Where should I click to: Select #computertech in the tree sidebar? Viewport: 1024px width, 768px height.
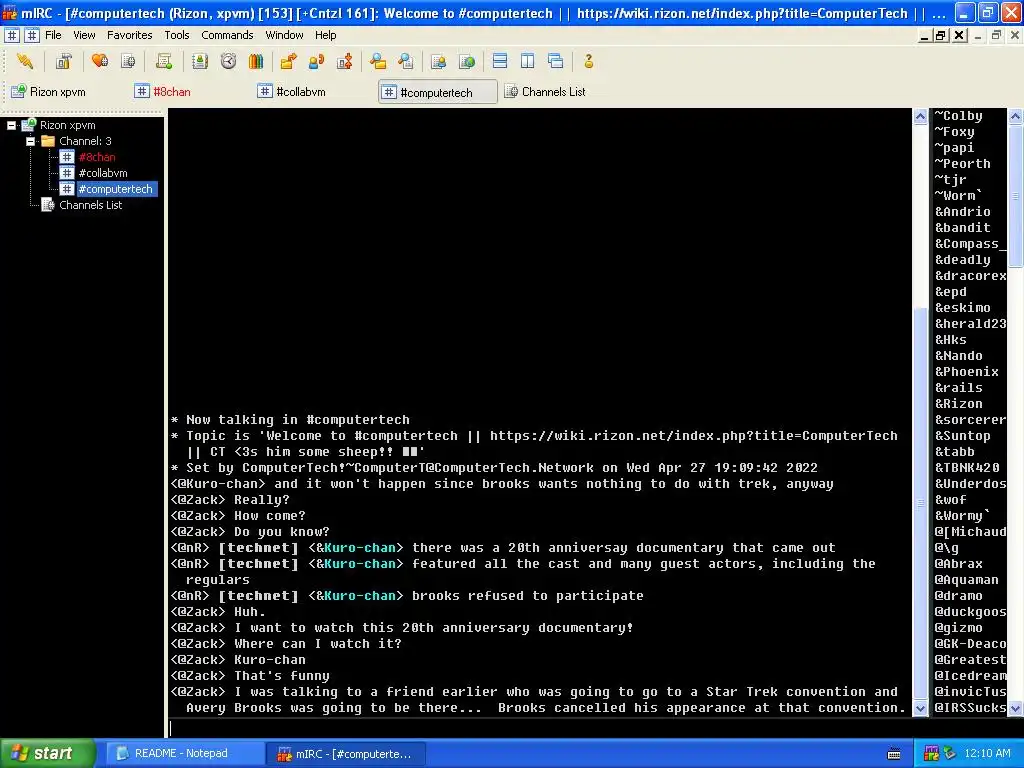[x=115, y=189]
